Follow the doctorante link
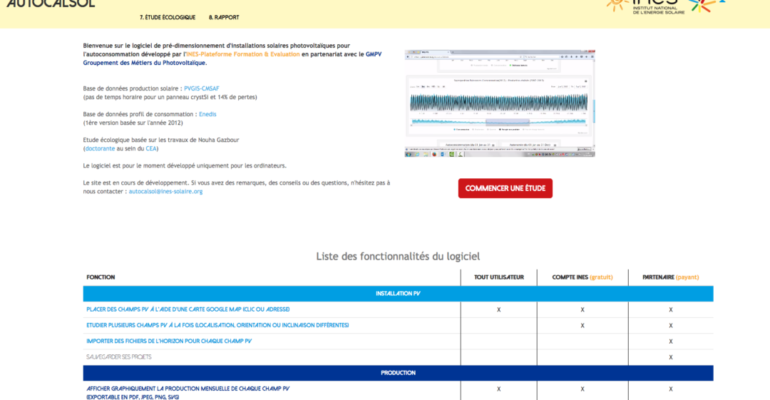This screenshot has width=770, height=400. coord(100,149)
